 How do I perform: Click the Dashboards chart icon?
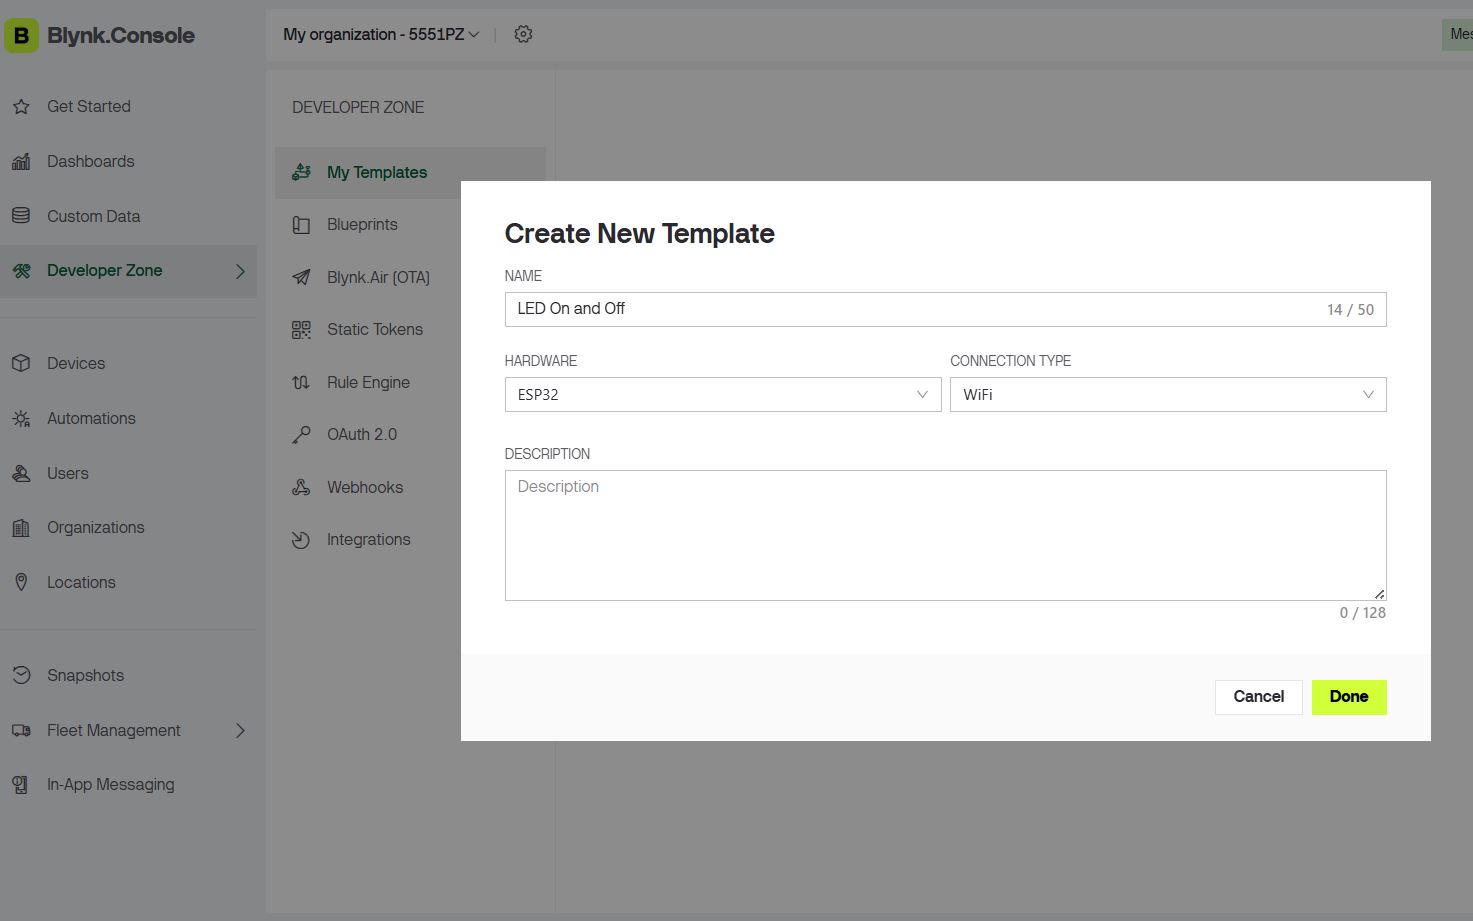21,161
